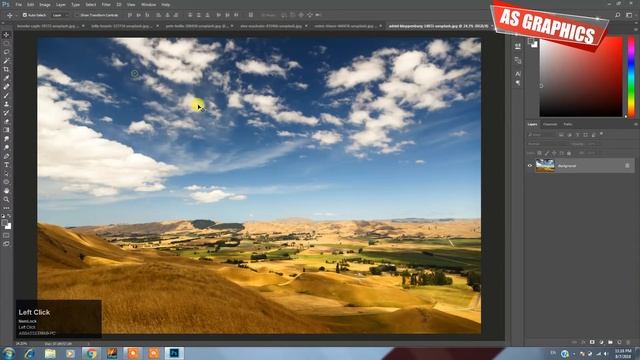Click the Lock transparent pixels icon
The image size is (640, 360).
point(539,153)
